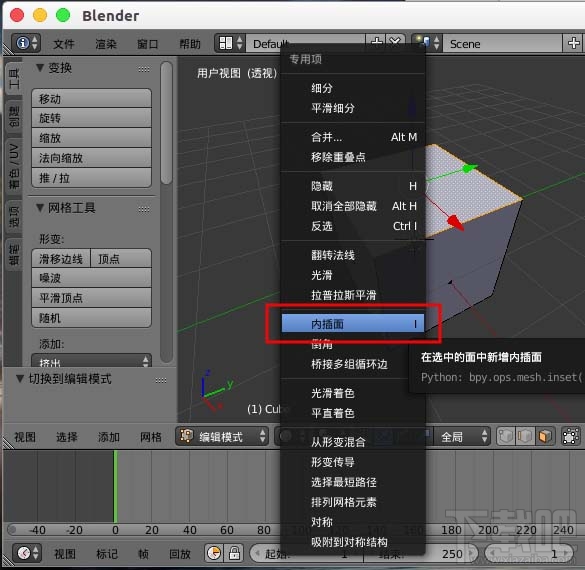Select edge select mode icon
Image resolution: width=585 pixels, height=570 pixels.
click(525, 436)
